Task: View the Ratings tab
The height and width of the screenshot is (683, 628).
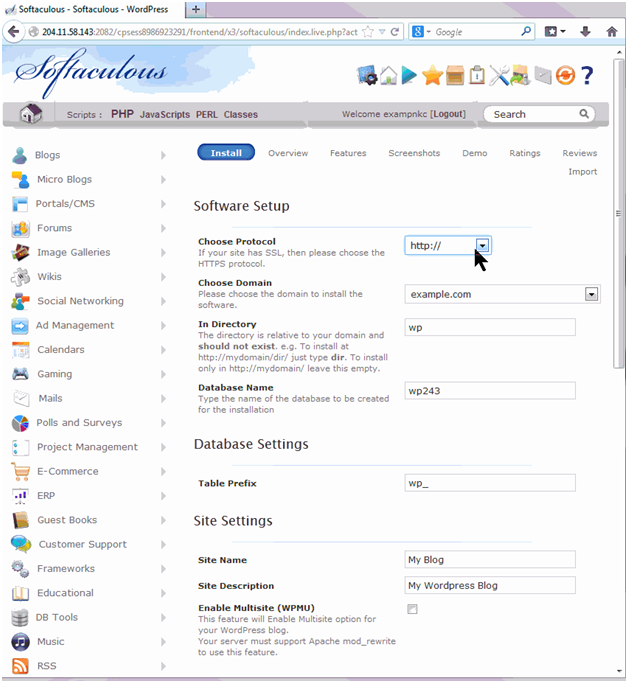Action: pyautogui.click(x=525, y=153)
